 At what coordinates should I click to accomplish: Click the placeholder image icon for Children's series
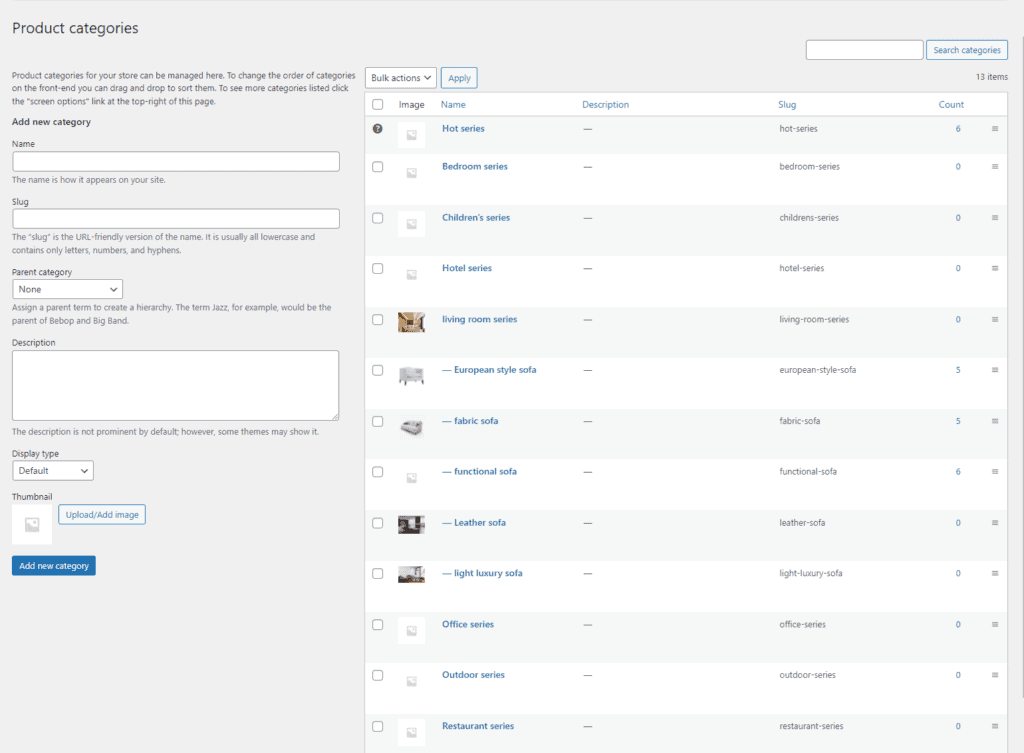pos(411,224)
